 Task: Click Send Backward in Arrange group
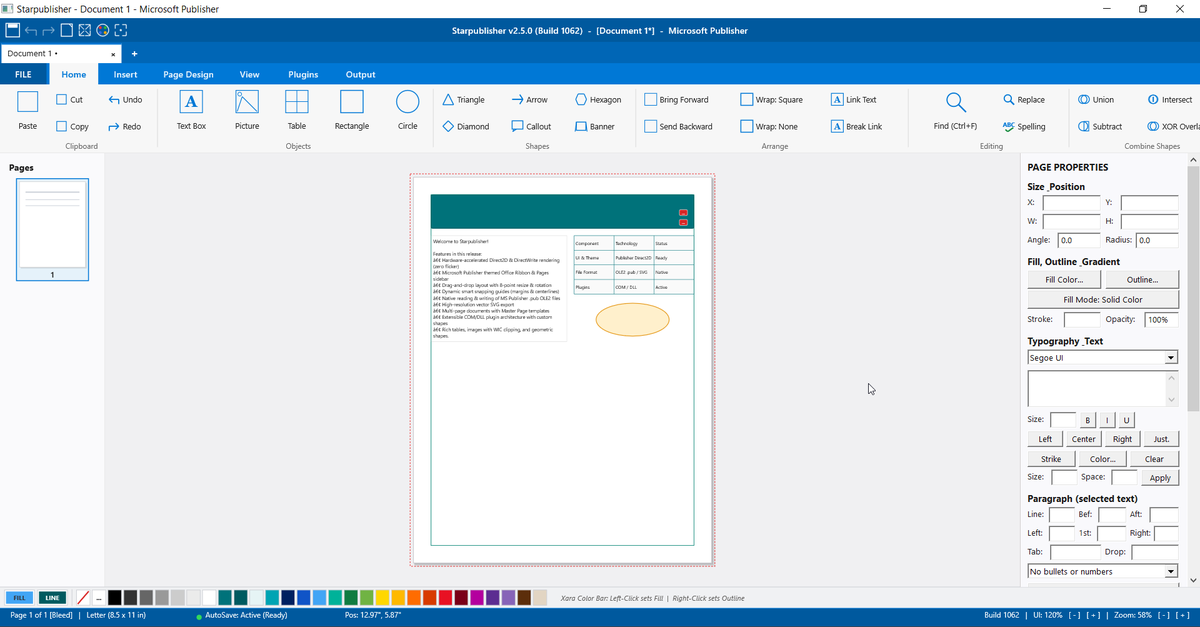coord(679,127)
